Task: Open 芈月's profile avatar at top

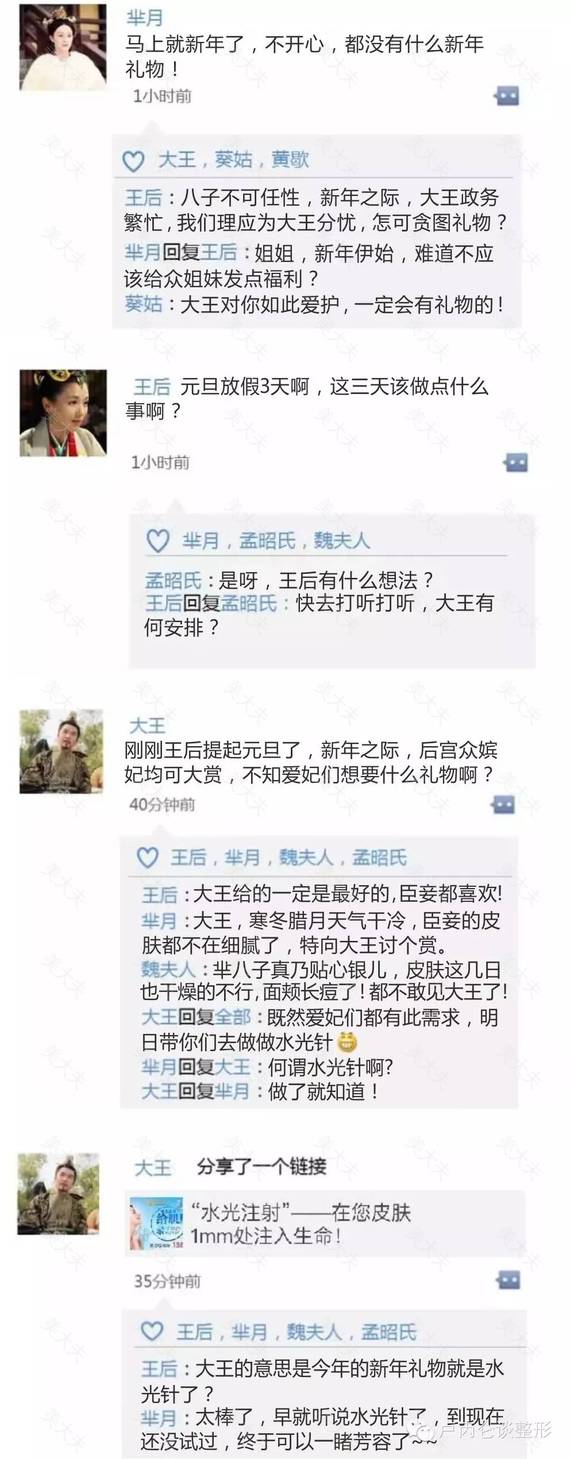Action: (63, 47)
